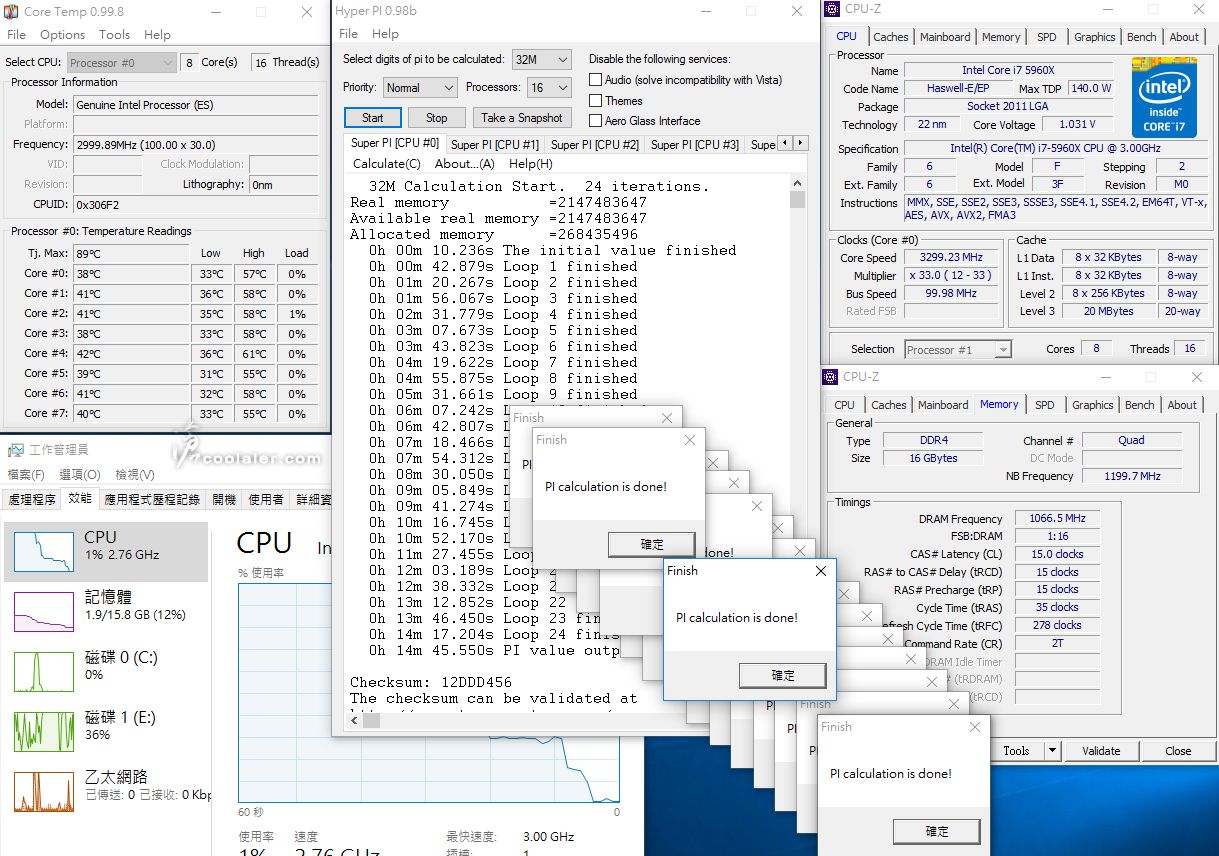The height and width of the screenshot is (856, 1219).
Task: Click Tools button in CPU-Z
Action: 1016,751
